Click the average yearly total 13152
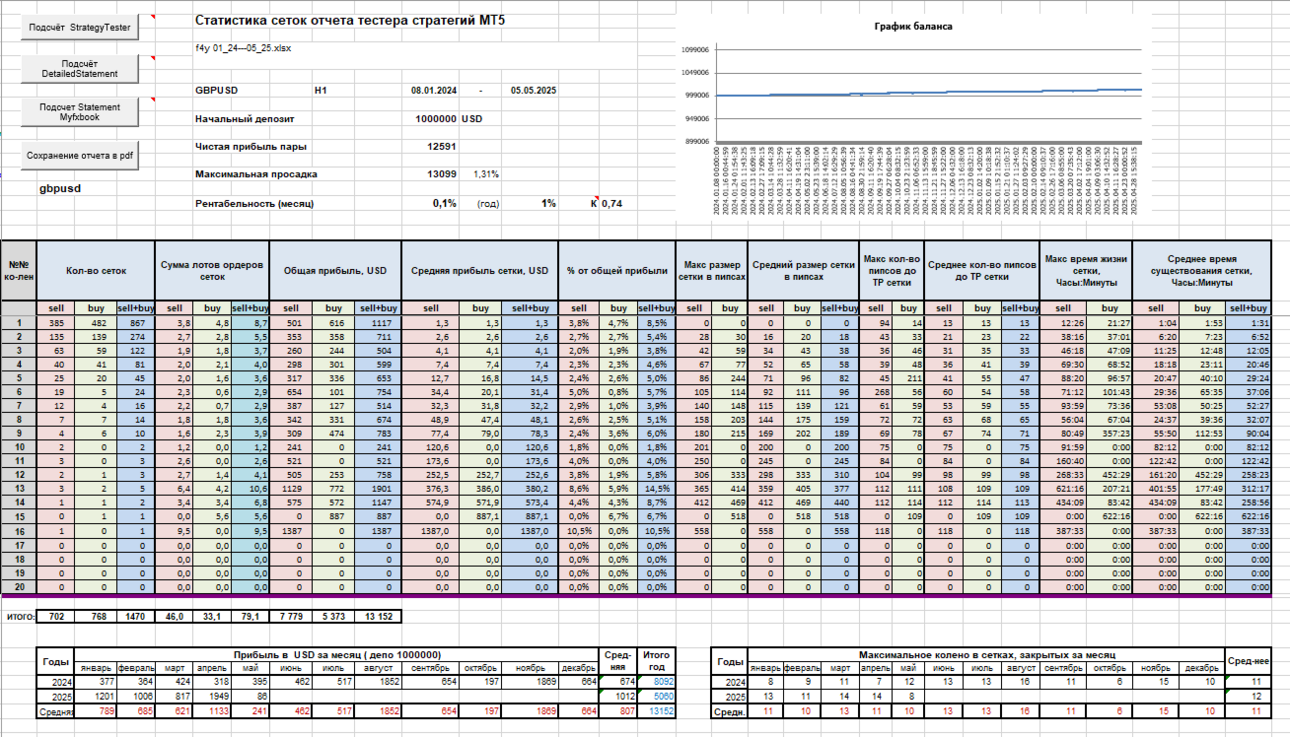This screenshot has height=737, width=1290. click(x=656, y=711)
